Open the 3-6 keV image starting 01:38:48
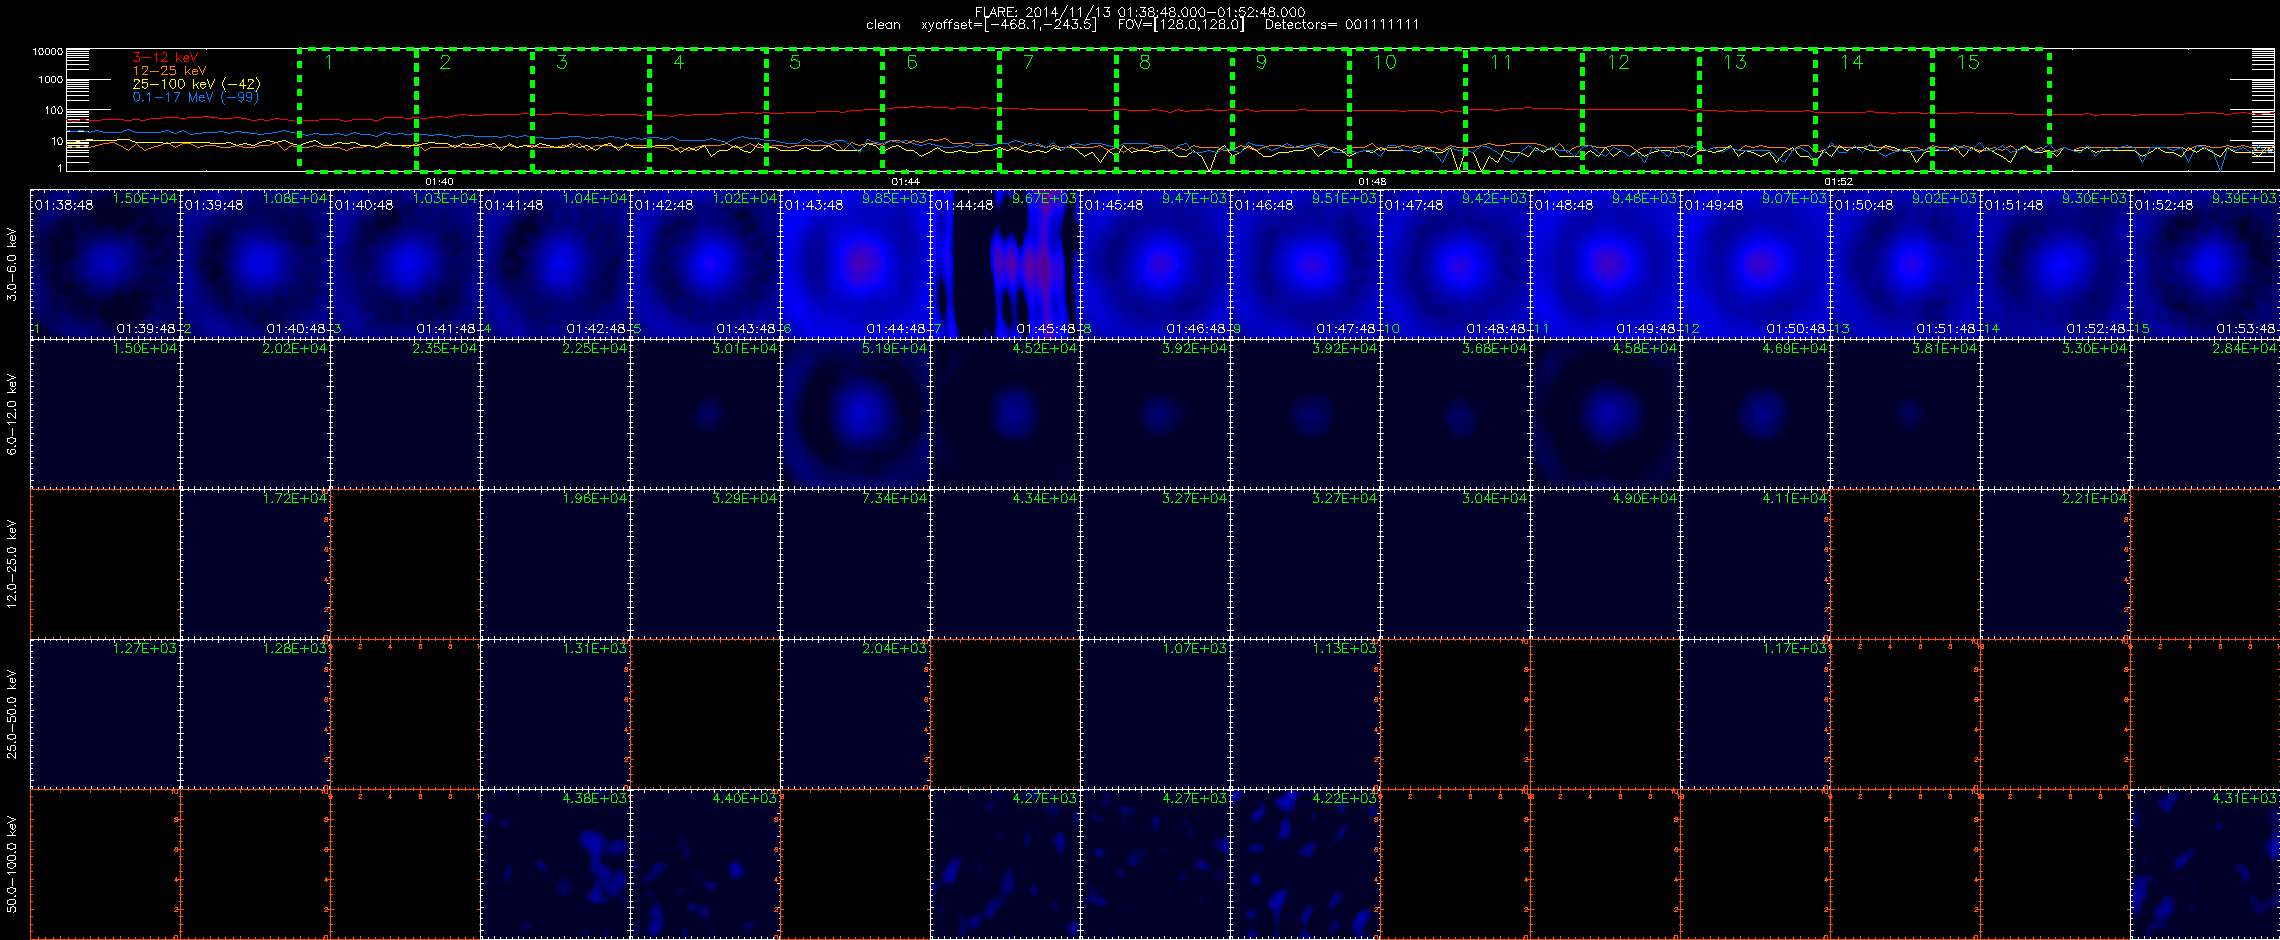The height and width of the screenshot is (940, 2280). point(105,264)
